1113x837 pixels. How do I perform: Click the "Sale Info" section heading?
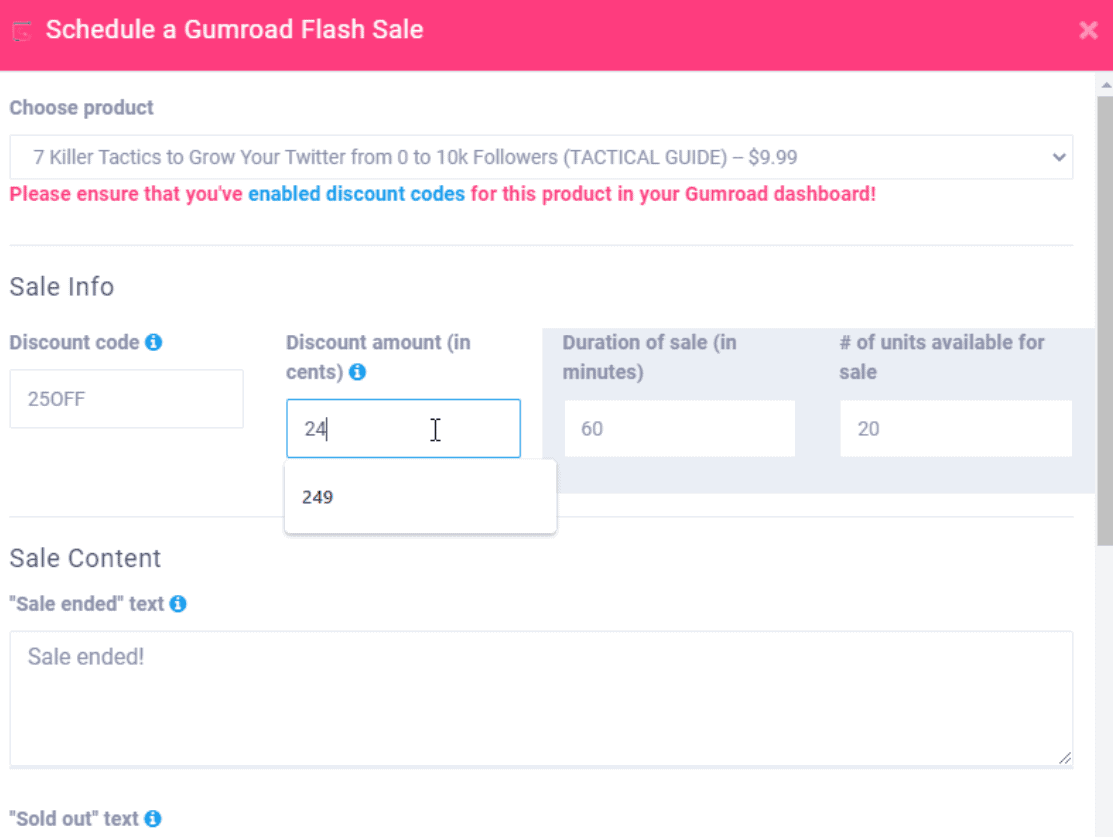(62, 287)
